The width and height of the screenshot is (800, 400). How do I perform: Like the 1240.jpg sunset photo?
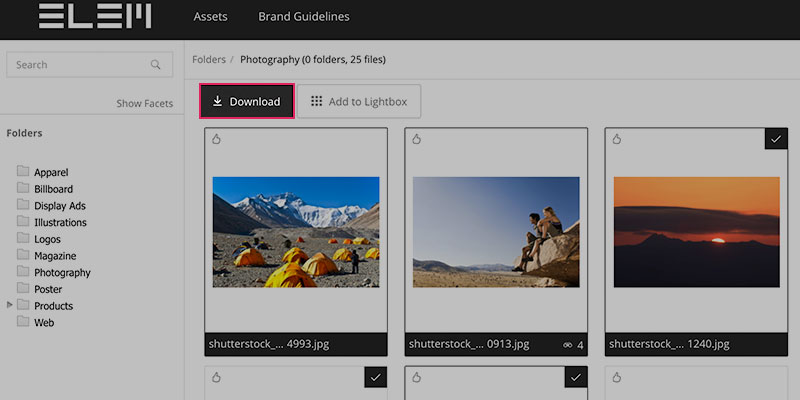click(x=617, y=139)
